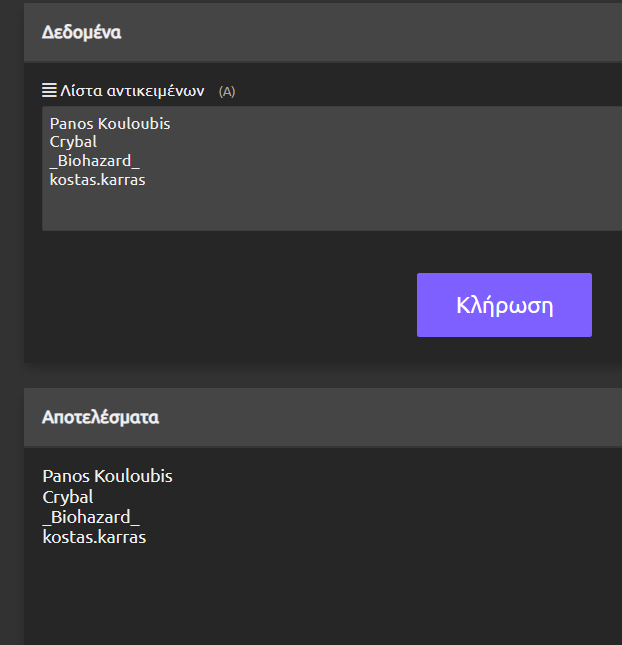Viewport: 622px width, 645px height.
Task: Place cursor on _Biohazard_ in the input list
Action: 95,161
